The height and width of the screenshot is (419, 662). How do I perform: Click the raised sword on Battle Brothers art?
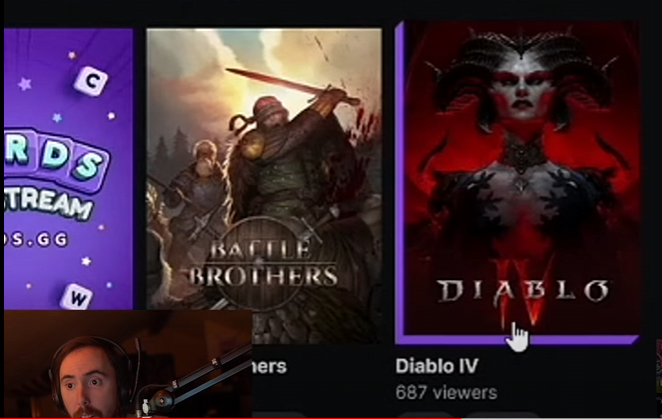pos(293,86)
